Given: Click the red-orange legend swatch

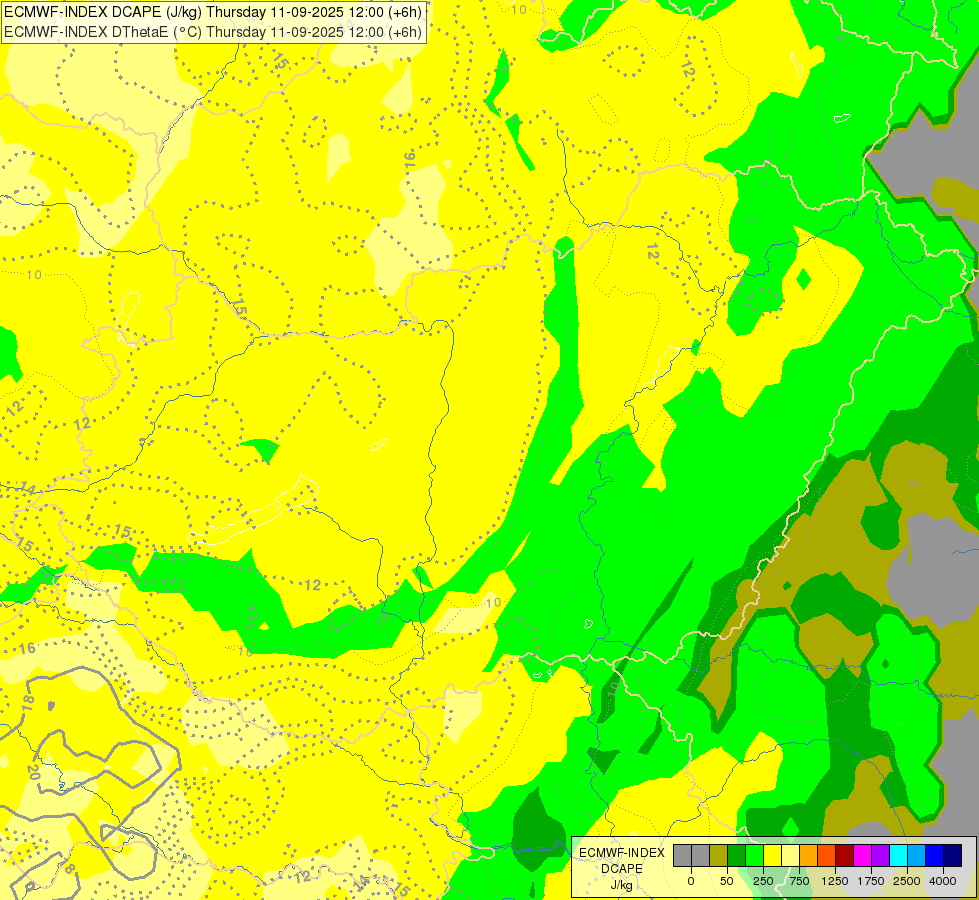Looking at the screenshot, I should coord(827,855).
